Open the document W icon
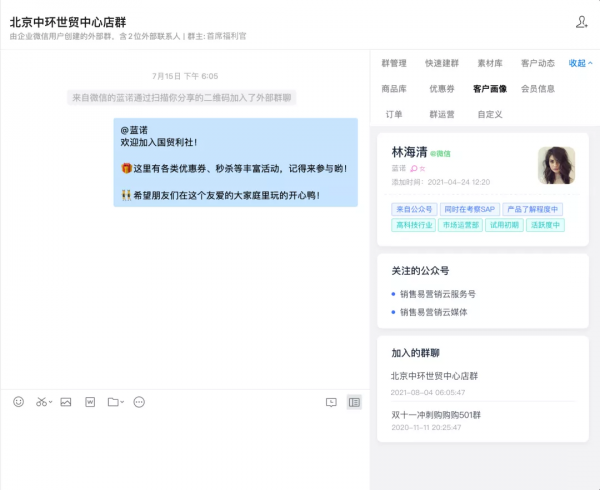 (x=90, y=402)
